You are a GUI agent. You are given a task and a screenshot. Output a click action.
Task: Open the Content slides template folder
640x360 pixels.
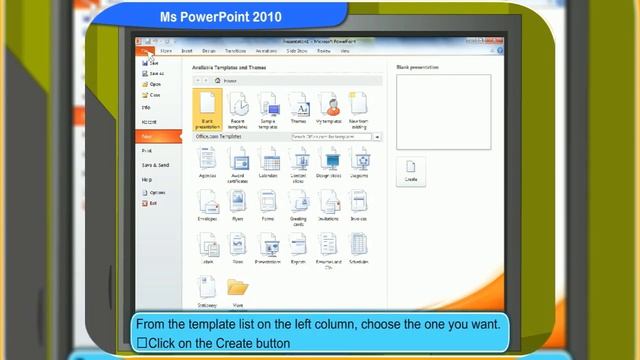coord(298,165)
